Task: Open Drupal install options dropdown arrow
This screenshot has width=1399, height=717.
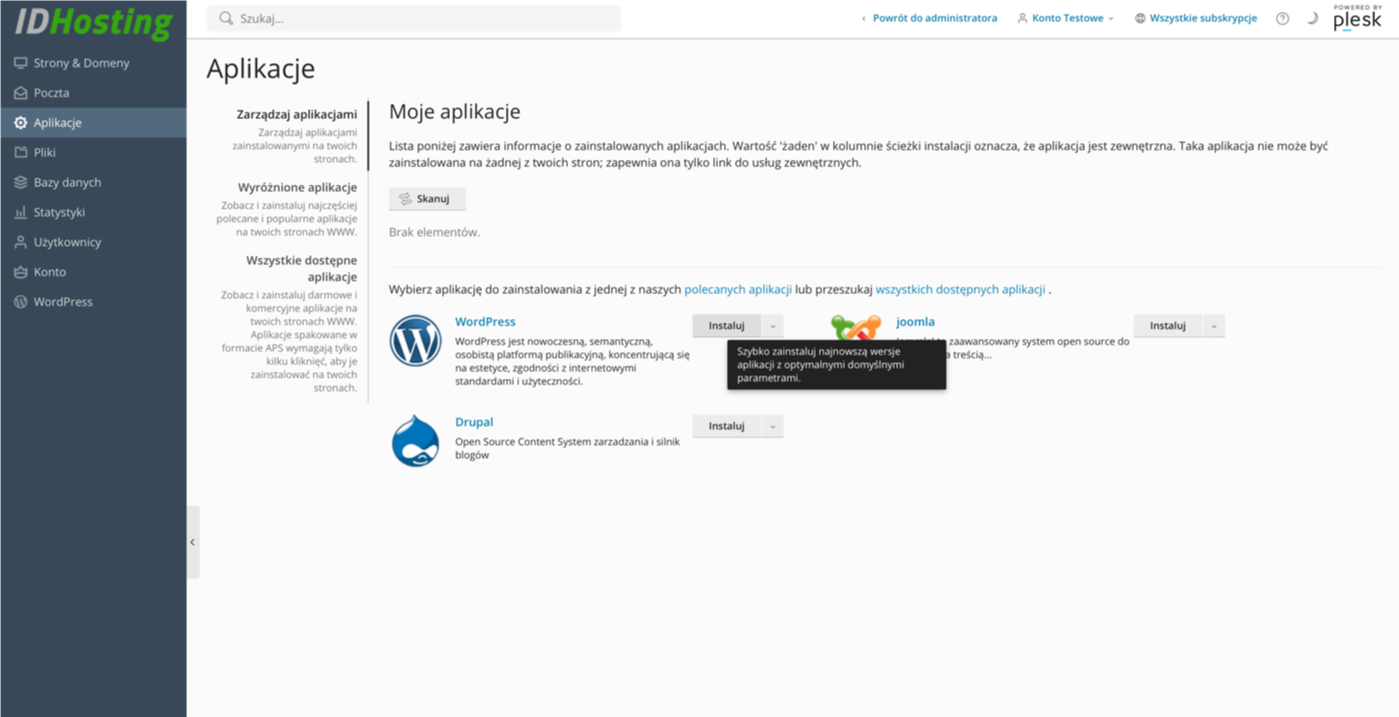Action: 772,426
